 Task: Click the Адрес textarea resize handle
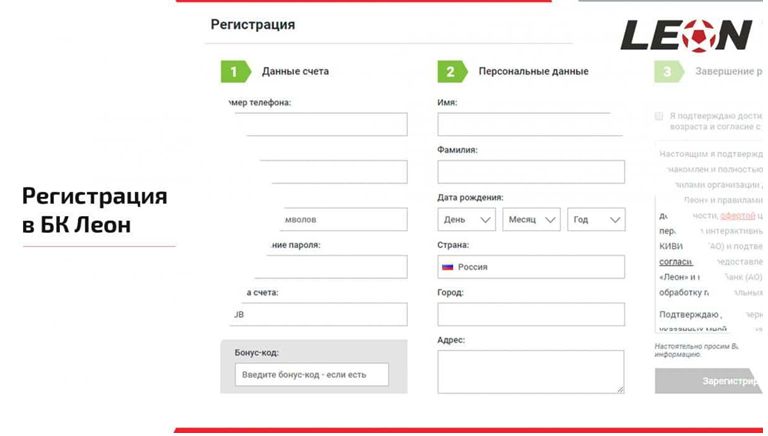click(x=621, y=389)
